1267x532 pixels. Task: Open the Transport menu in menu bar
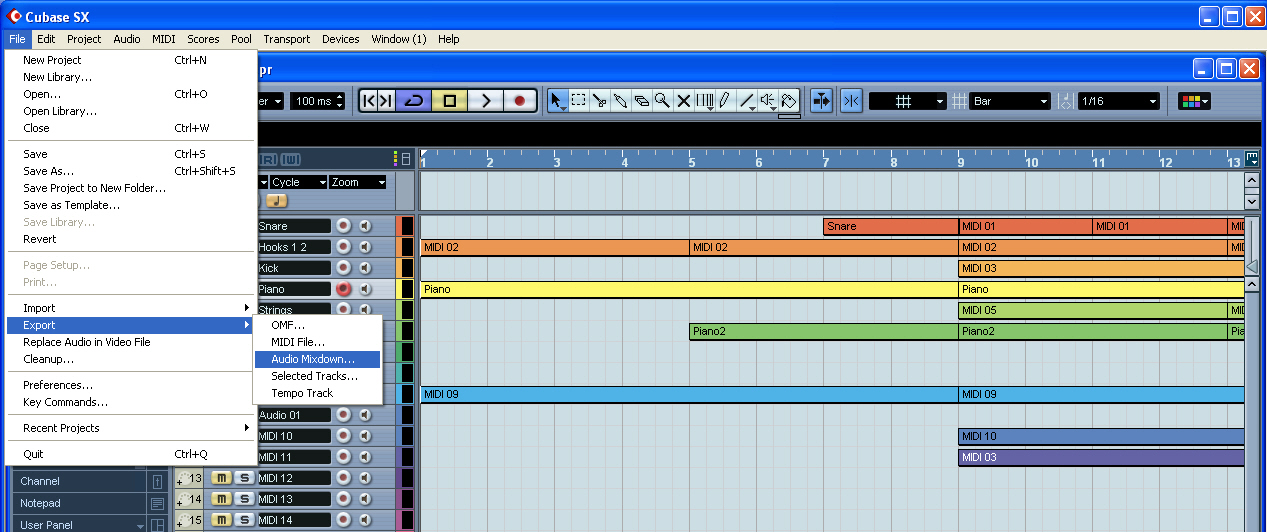coord(287,39)
